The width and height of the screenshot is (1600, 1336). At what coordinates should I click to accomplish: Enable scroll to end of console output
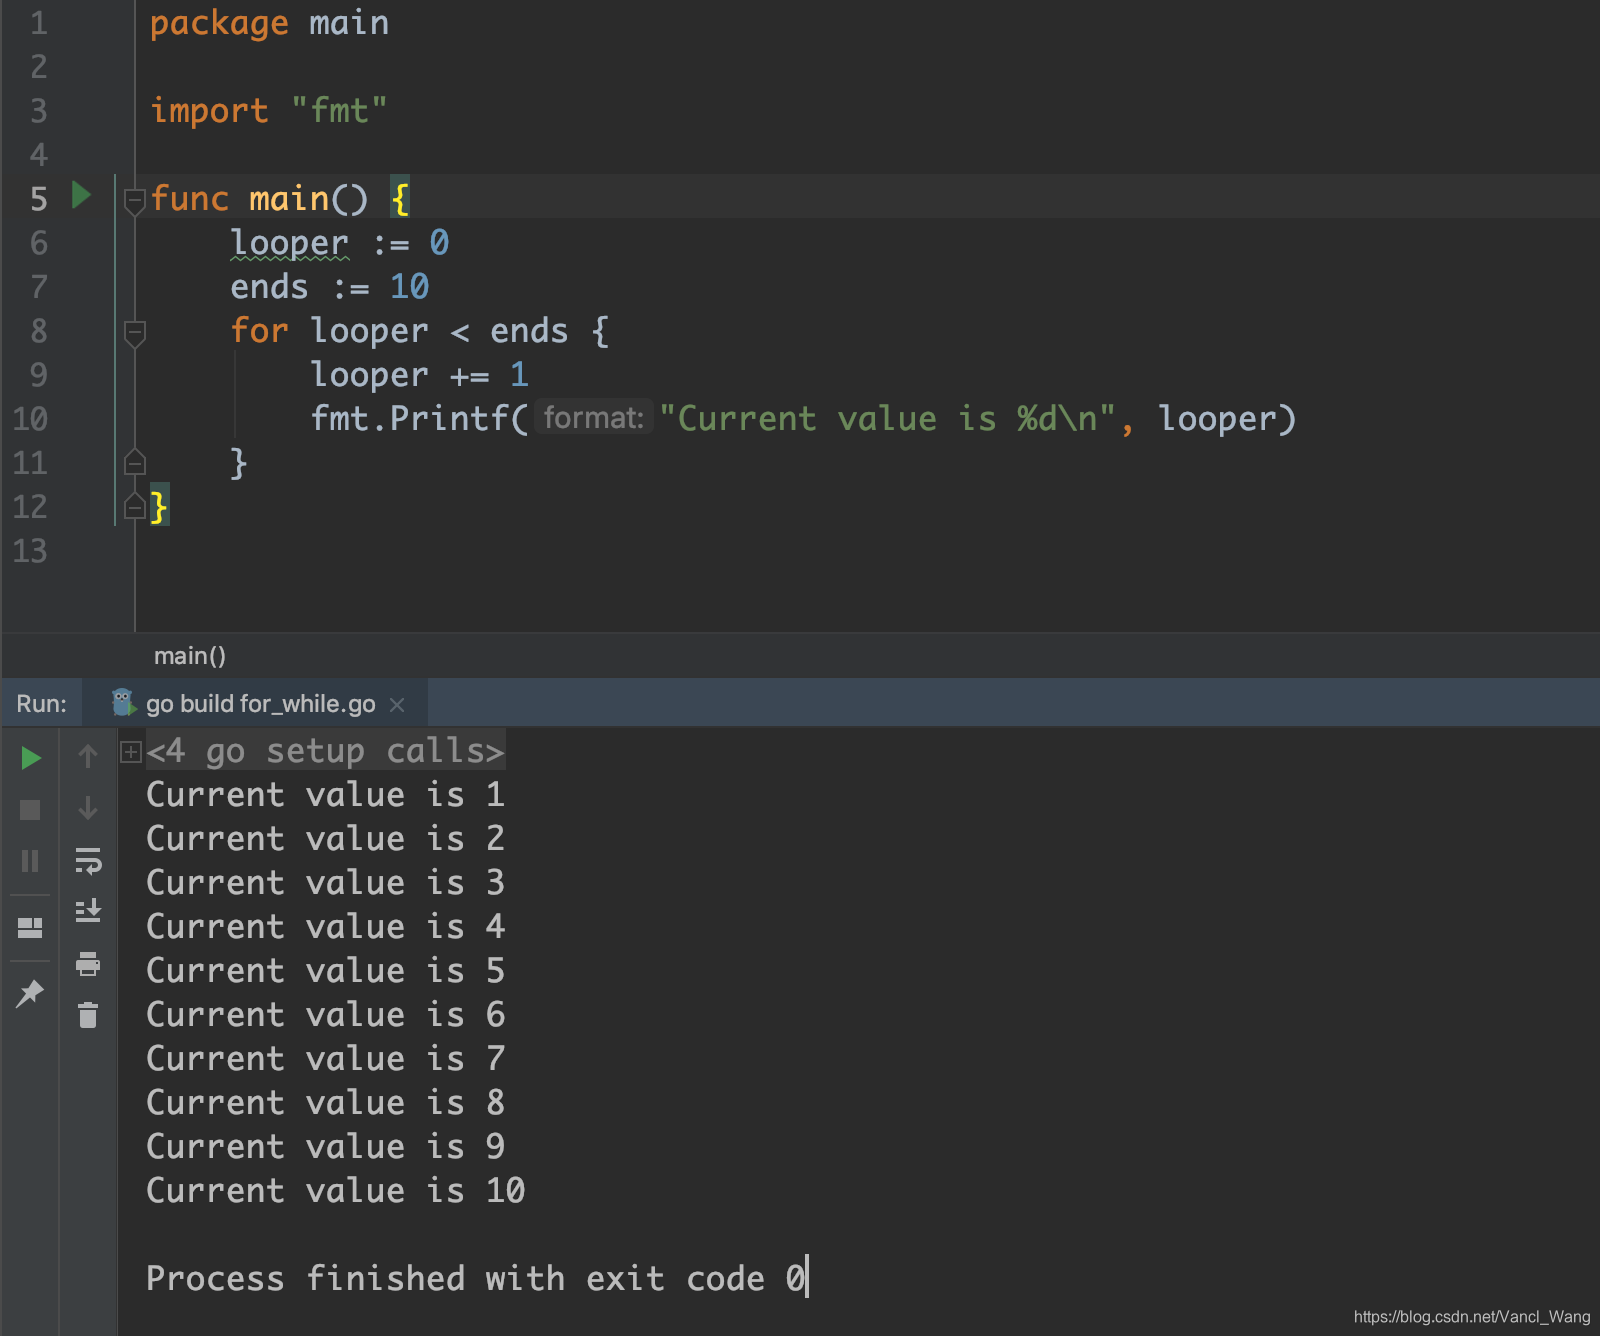tap(88, 911)
